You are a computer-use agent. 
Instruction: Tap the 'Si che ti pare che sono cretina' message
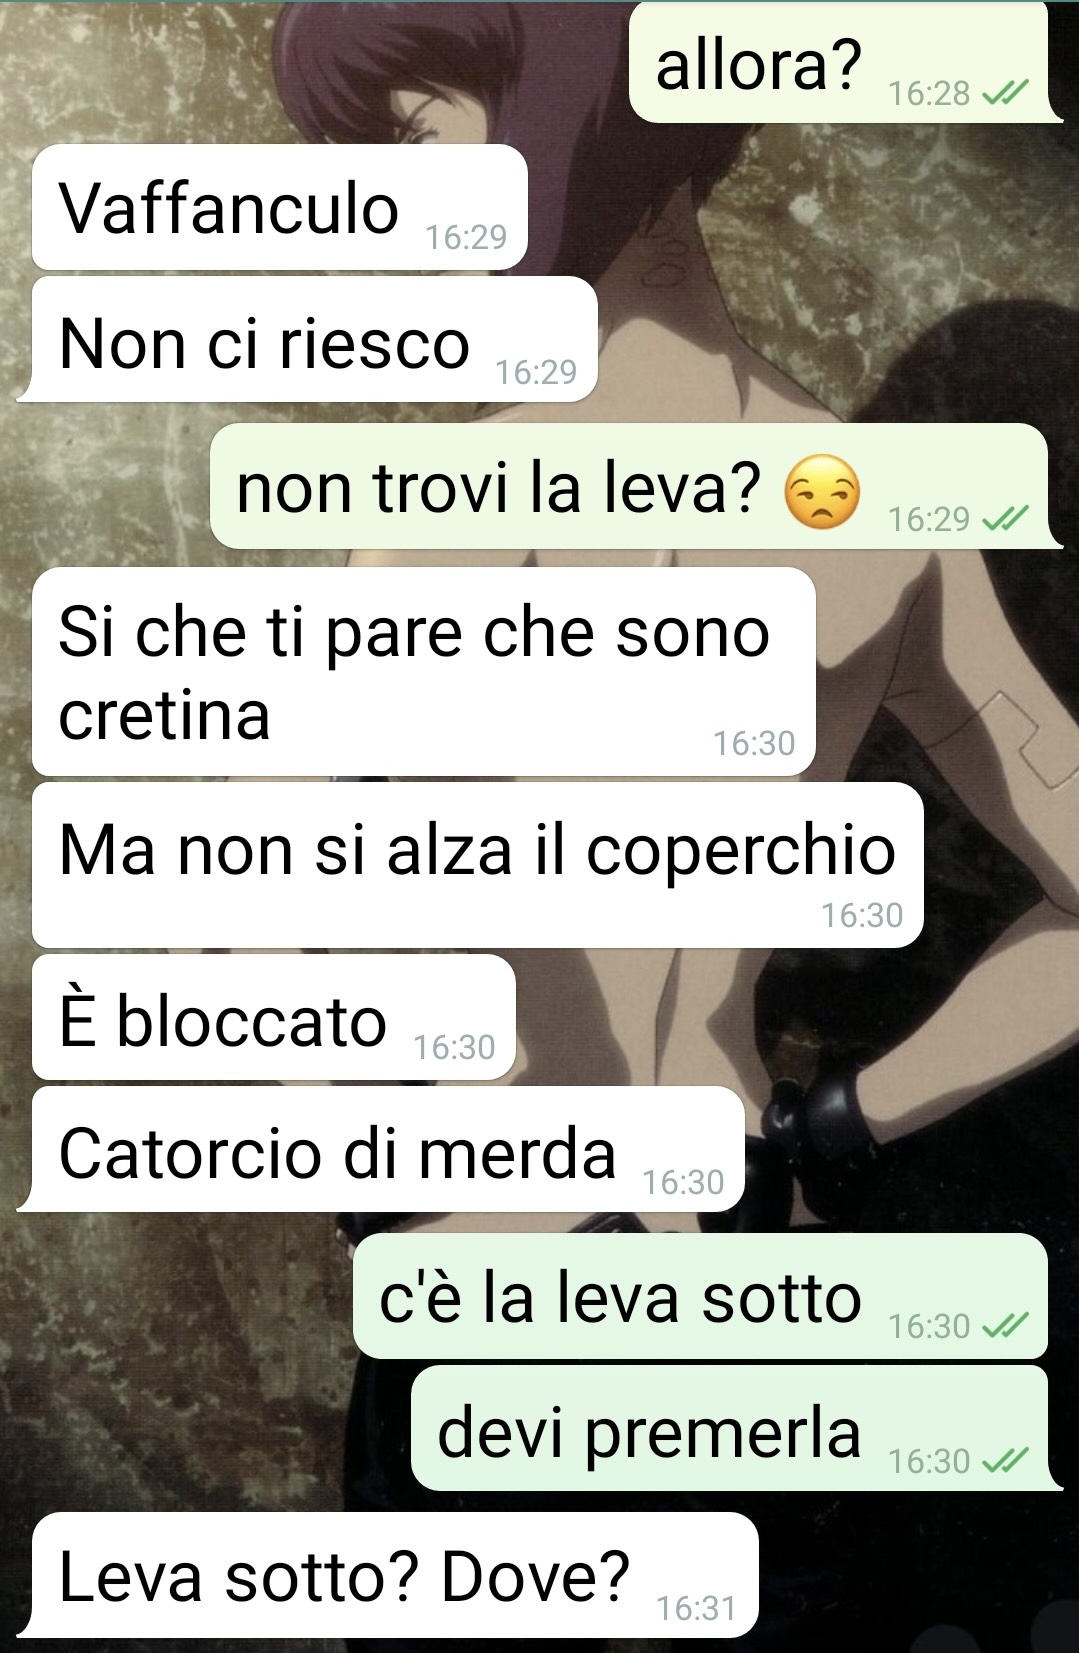click(x=423, y=671)
